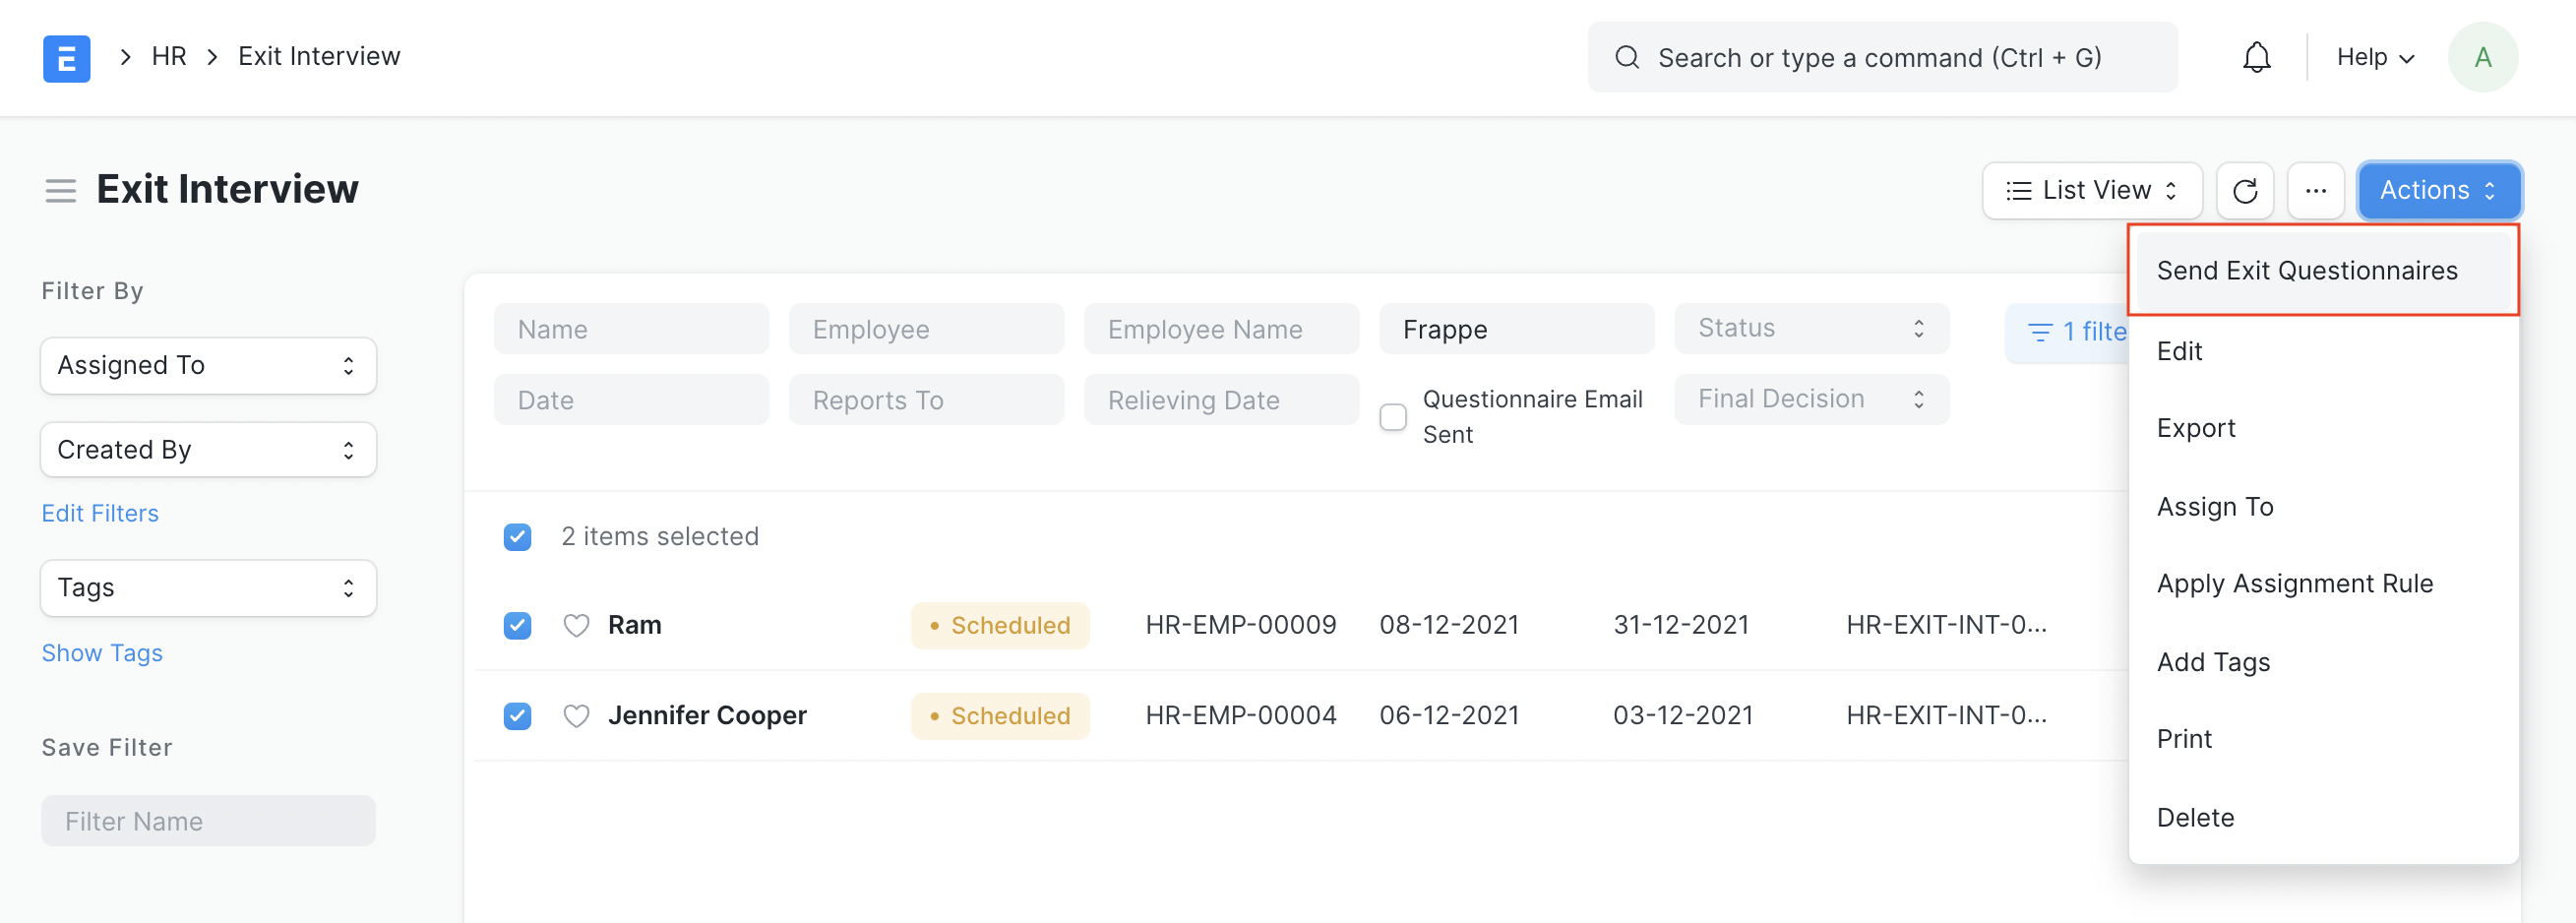
Task: Open the three-dots more options menu
Action: 2315,190
